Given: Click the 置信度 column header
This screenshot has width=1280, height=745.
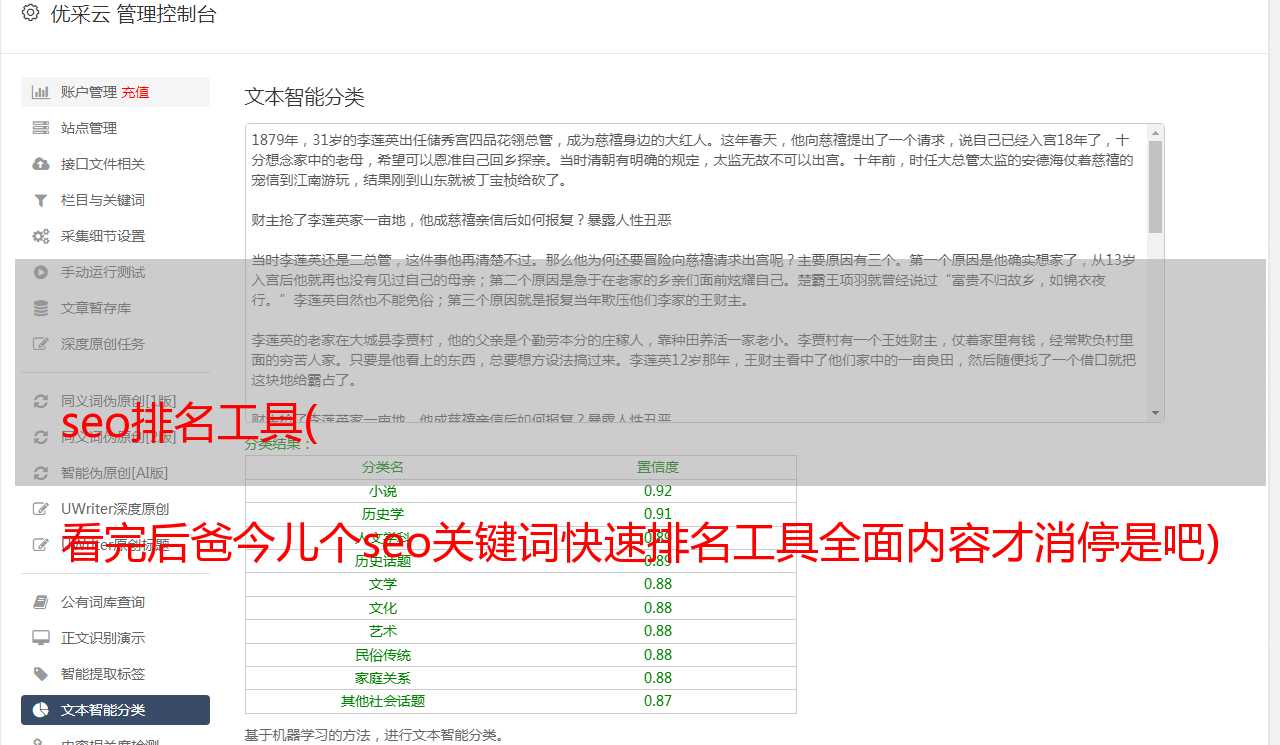Looking at the screenshot, I should pos(658,467).
